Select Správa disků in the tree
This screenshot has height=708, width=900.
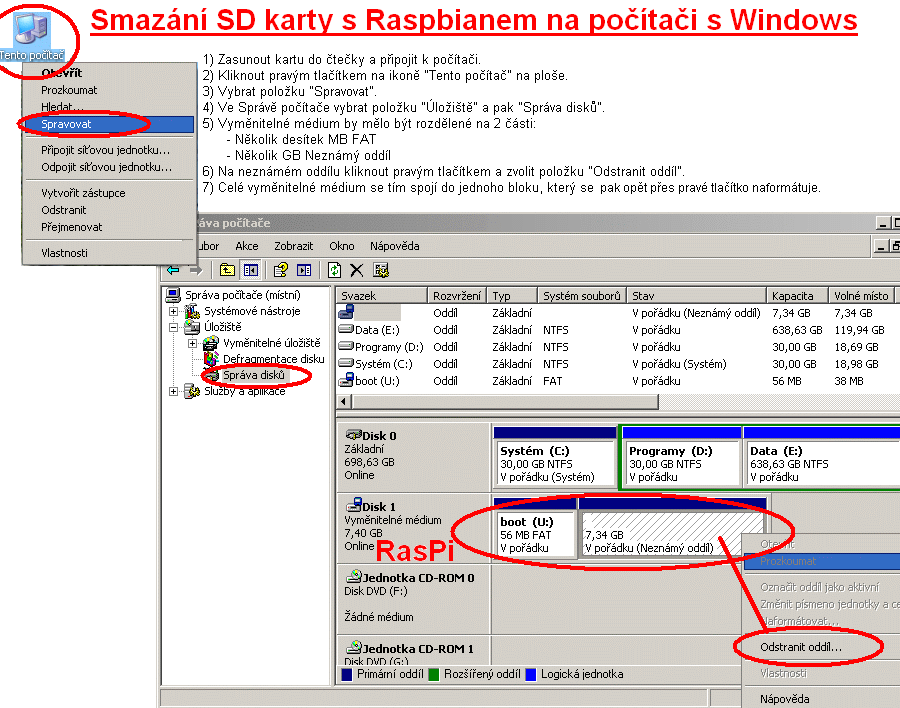254,375
